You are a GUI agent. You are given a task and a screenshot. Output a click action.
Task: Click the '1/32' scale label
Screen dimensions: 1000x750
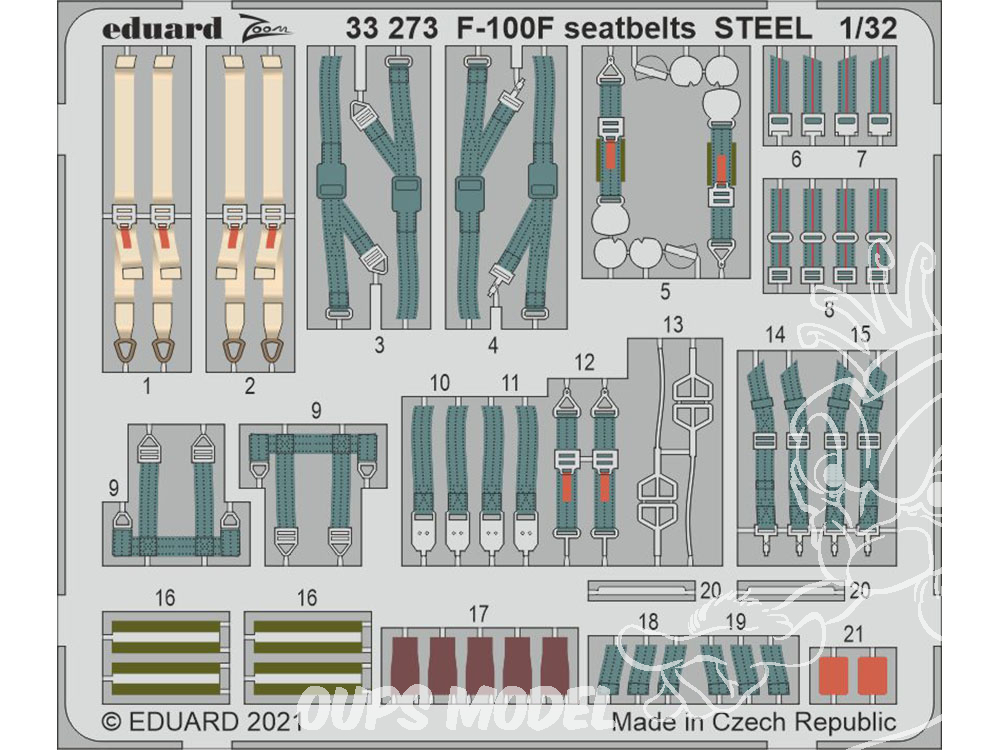click(868, 28)
